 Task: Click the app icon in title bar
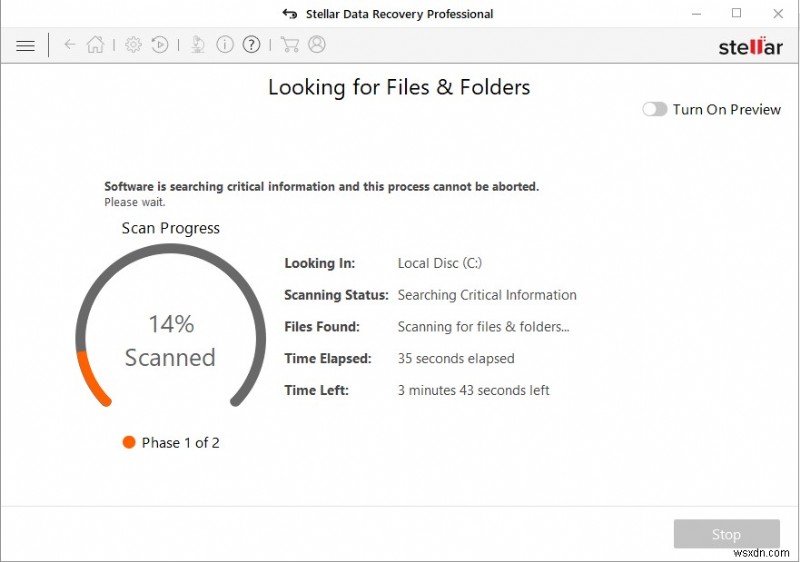pyautogui.click(x=289, y=14)
